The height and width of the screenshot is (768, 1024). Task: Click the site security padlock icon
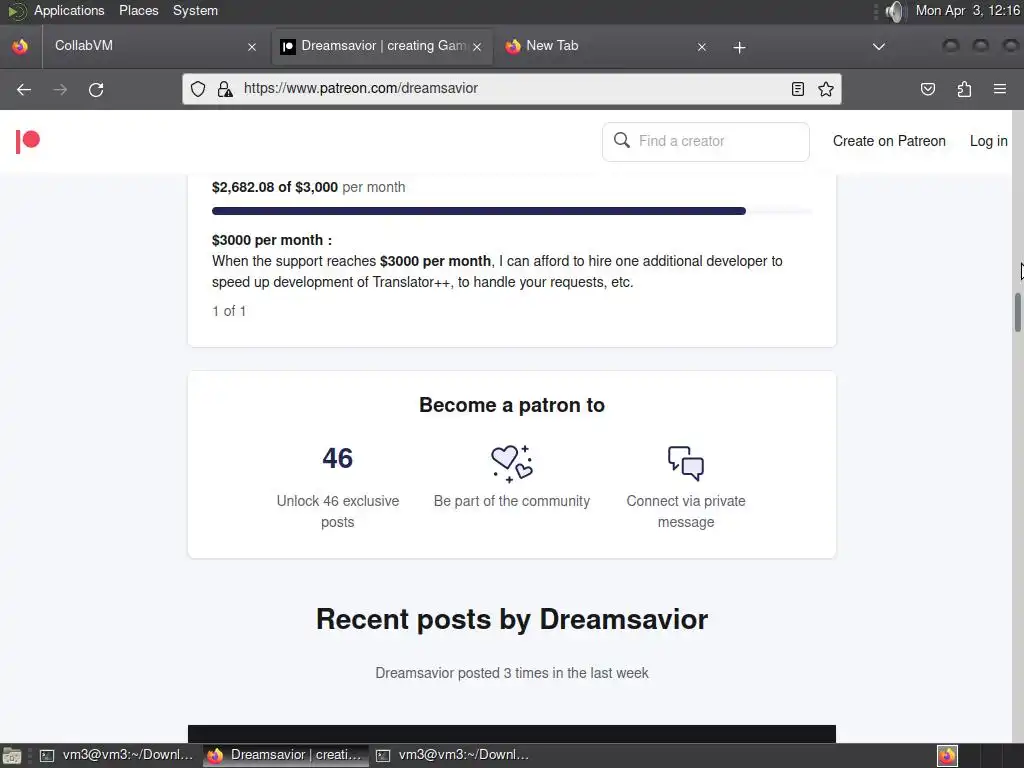[225, 89]
